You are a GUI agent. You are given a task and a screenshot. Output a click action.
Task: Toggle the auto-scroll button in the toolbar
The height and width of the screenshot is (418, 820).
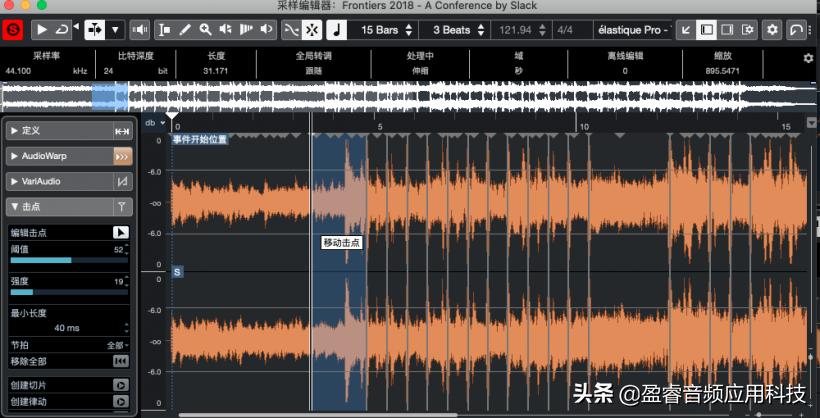(95, 30)
